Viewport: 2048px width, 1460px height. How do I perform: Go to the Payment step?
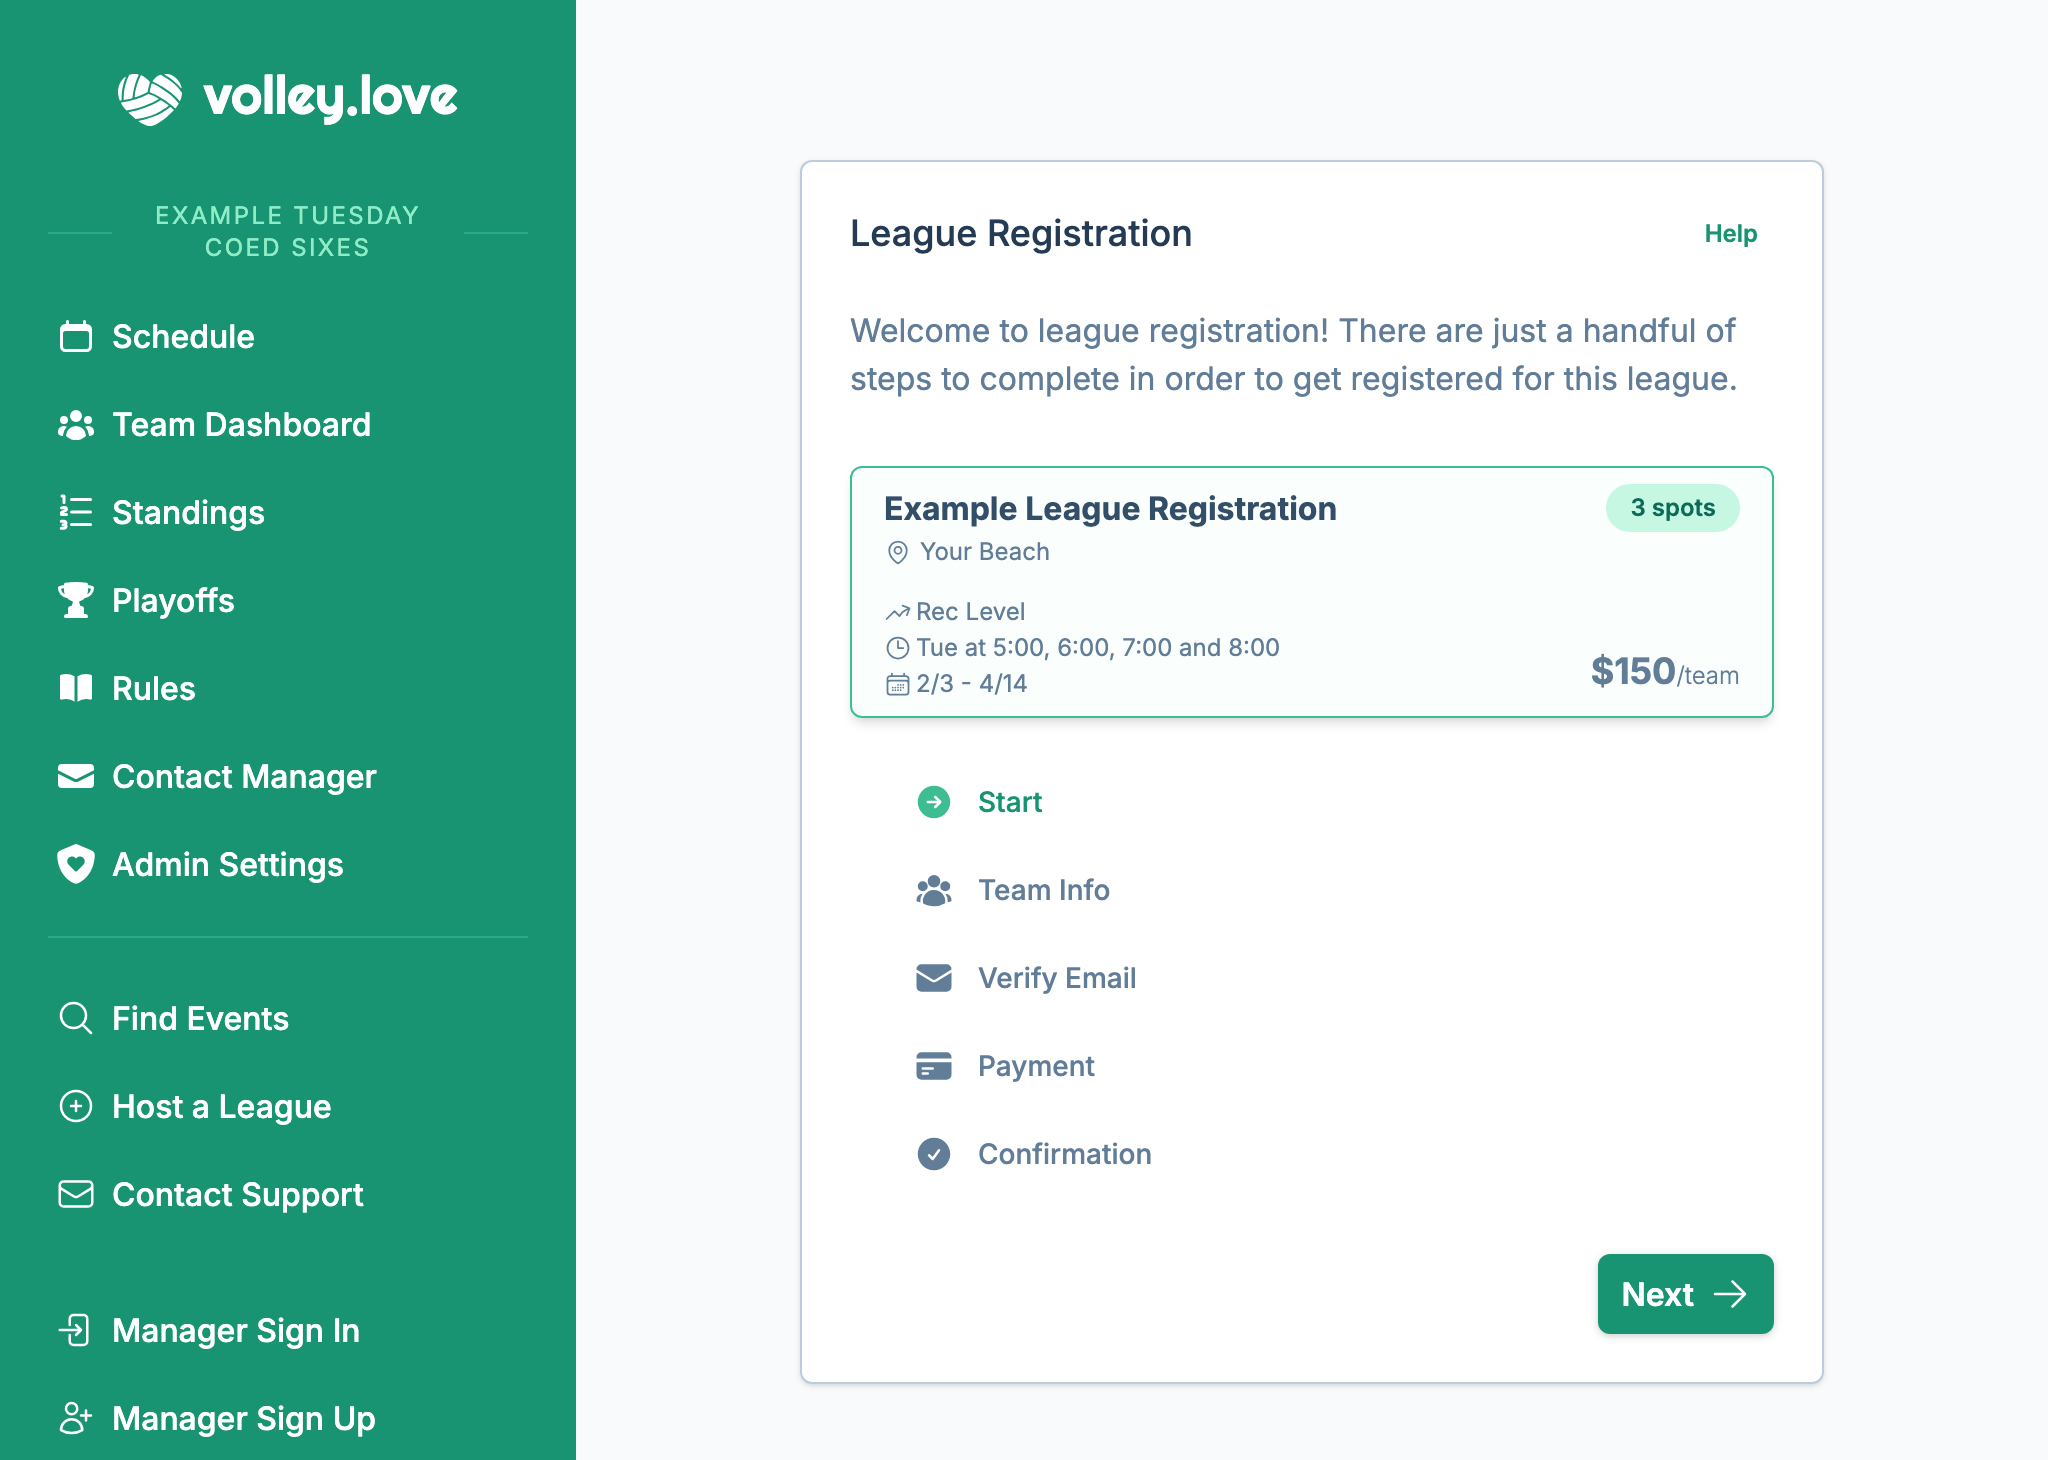pyautogui.click(x=1035, y=1066)
